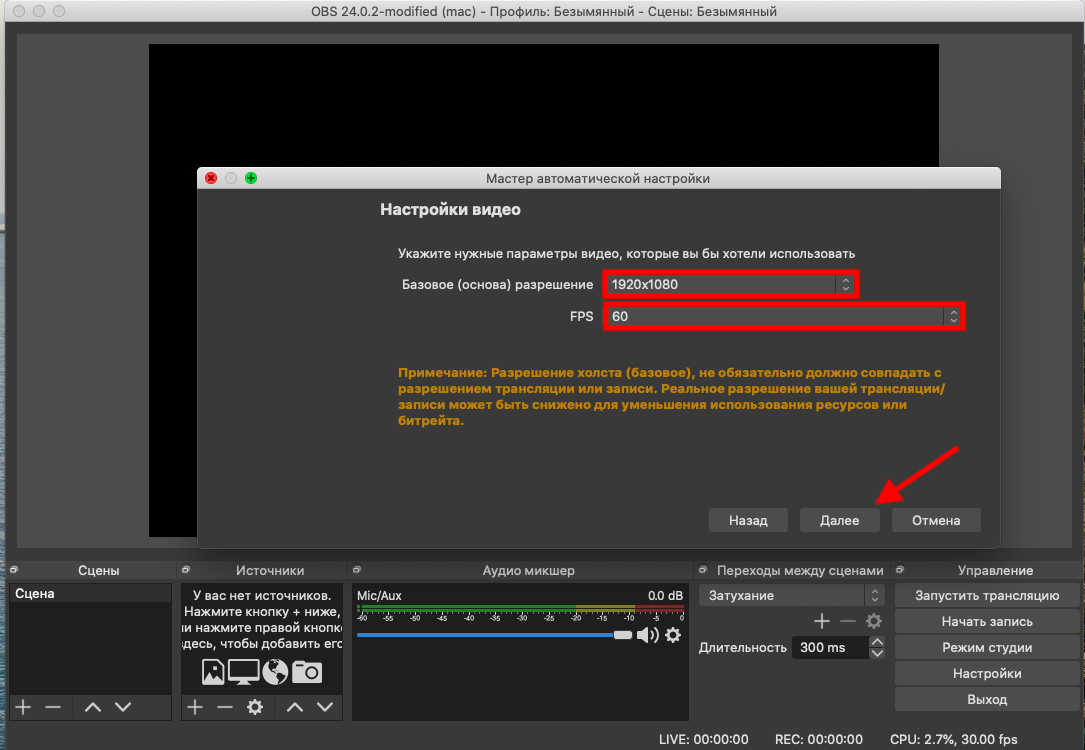Click the LIVE: 00:00:00 status text
The height and width of the screenshot is (750, 1085).
click(703, 739)
